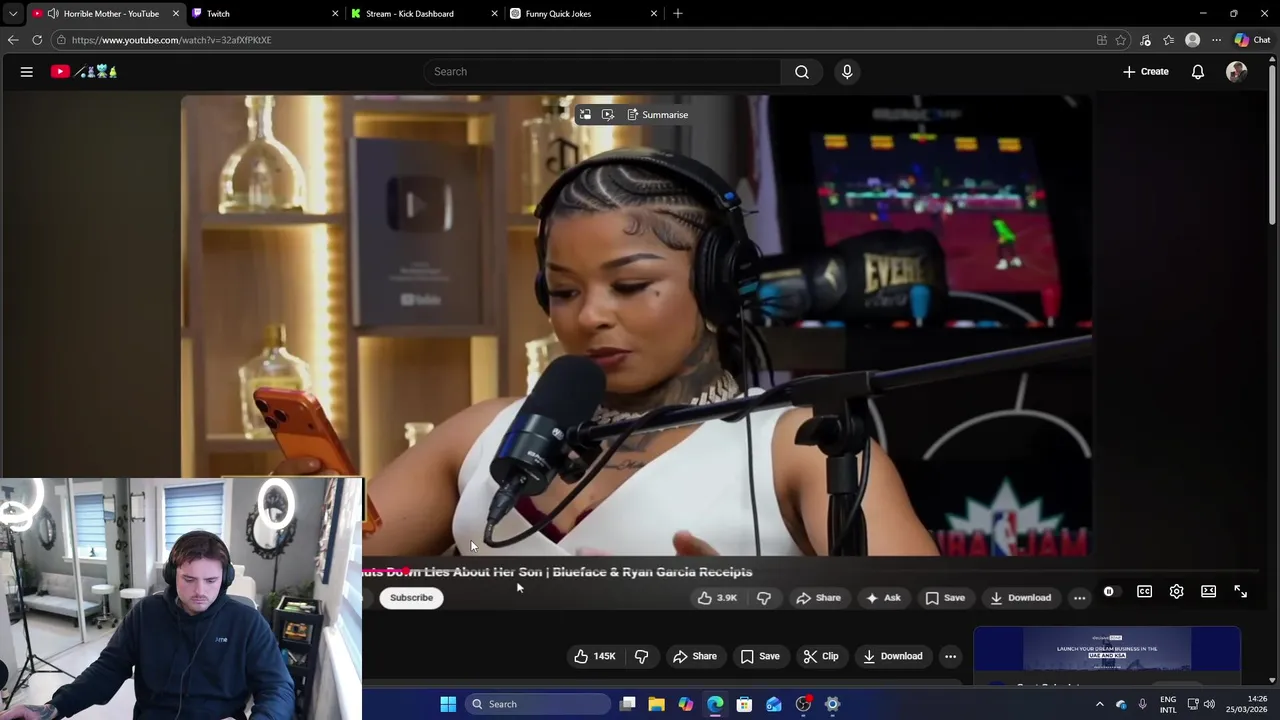Click the Ask button
The width and height of the screenshot is (1280, 720).
click(884, 598)
